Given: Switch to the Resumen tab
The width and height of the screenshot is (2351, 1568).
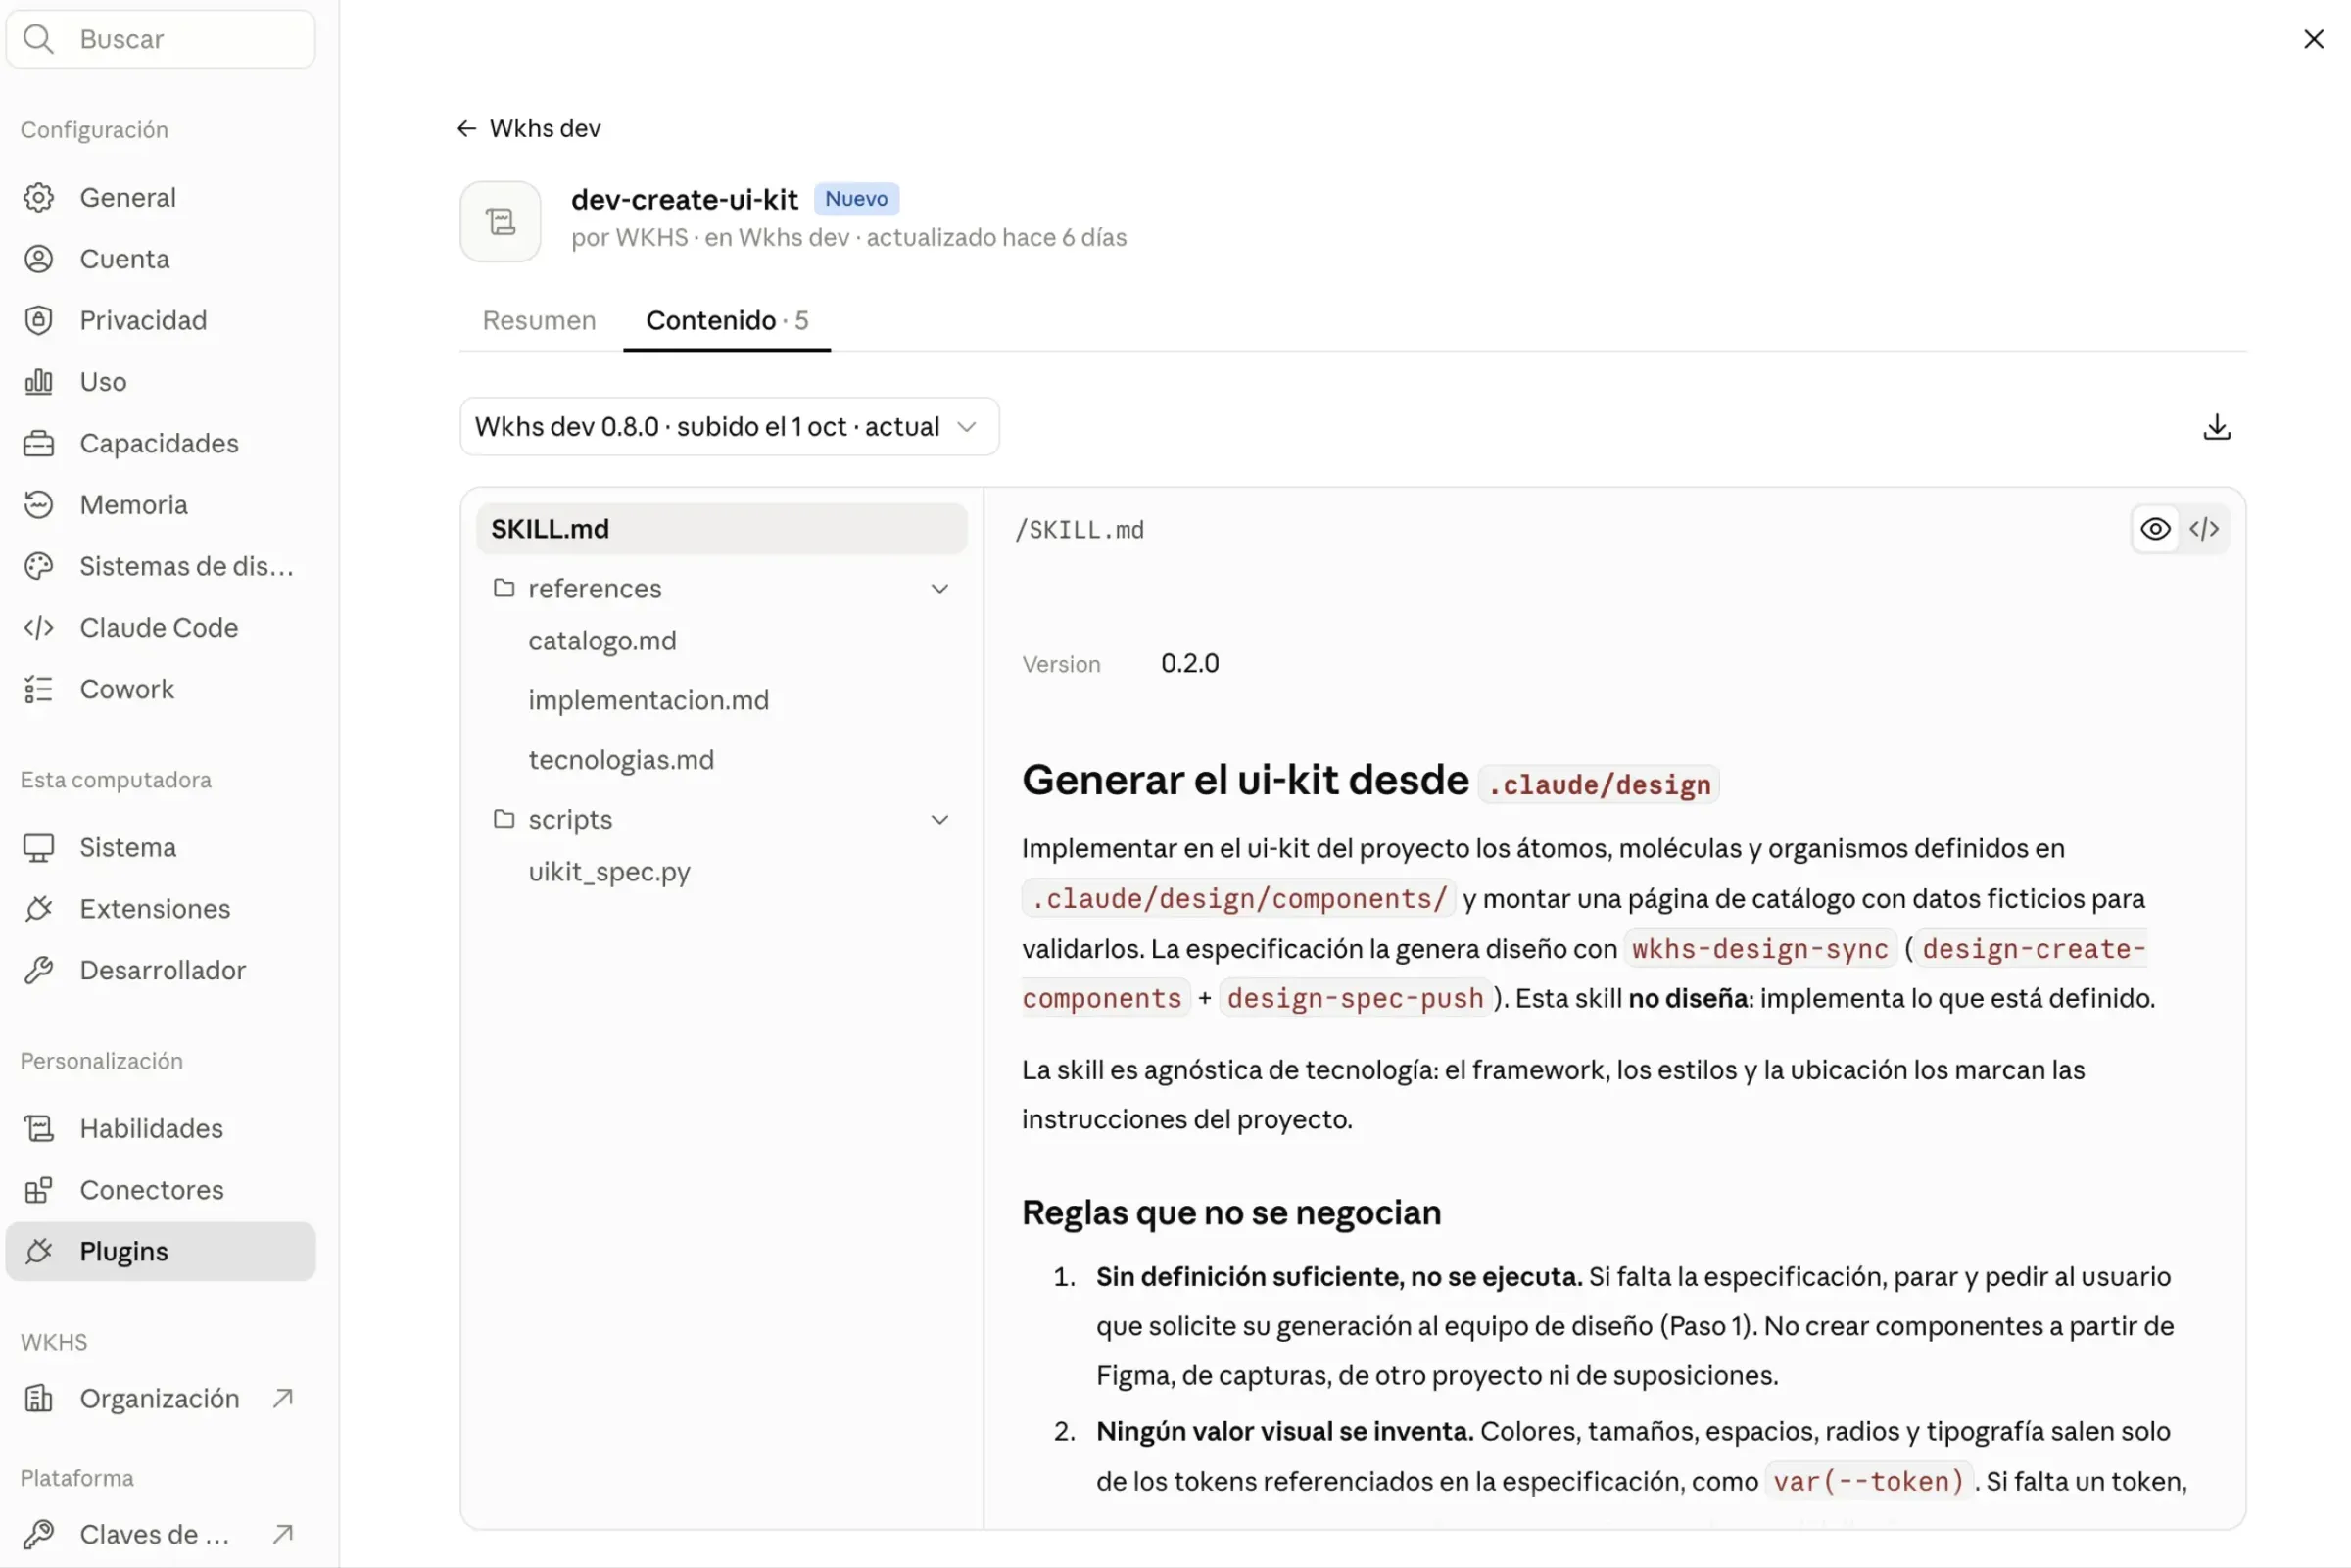Looking at the screenshot, I should 539,320.
